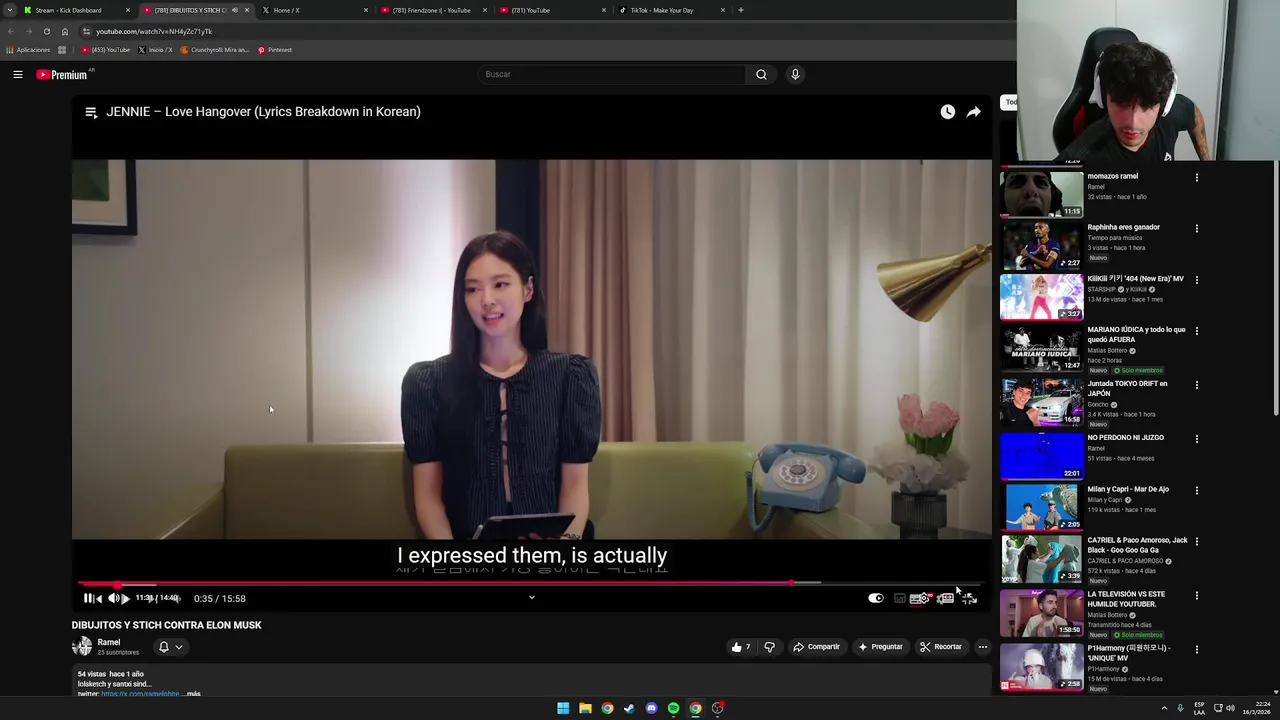Open the (453) YouTube bookmark
Viewport: 1280px width, 720px height.
[x=106, y=50]
